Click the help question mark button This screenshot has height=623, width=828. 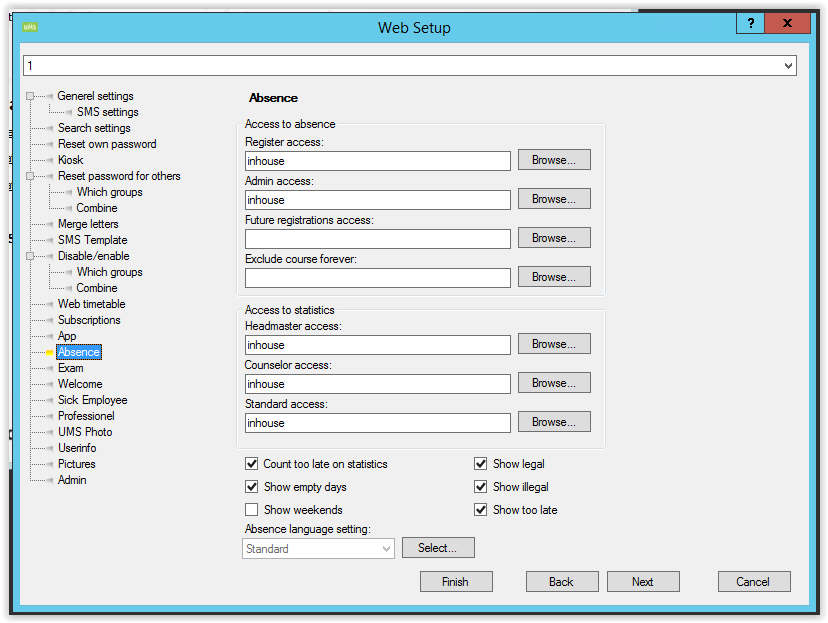(x=750, y=24)
